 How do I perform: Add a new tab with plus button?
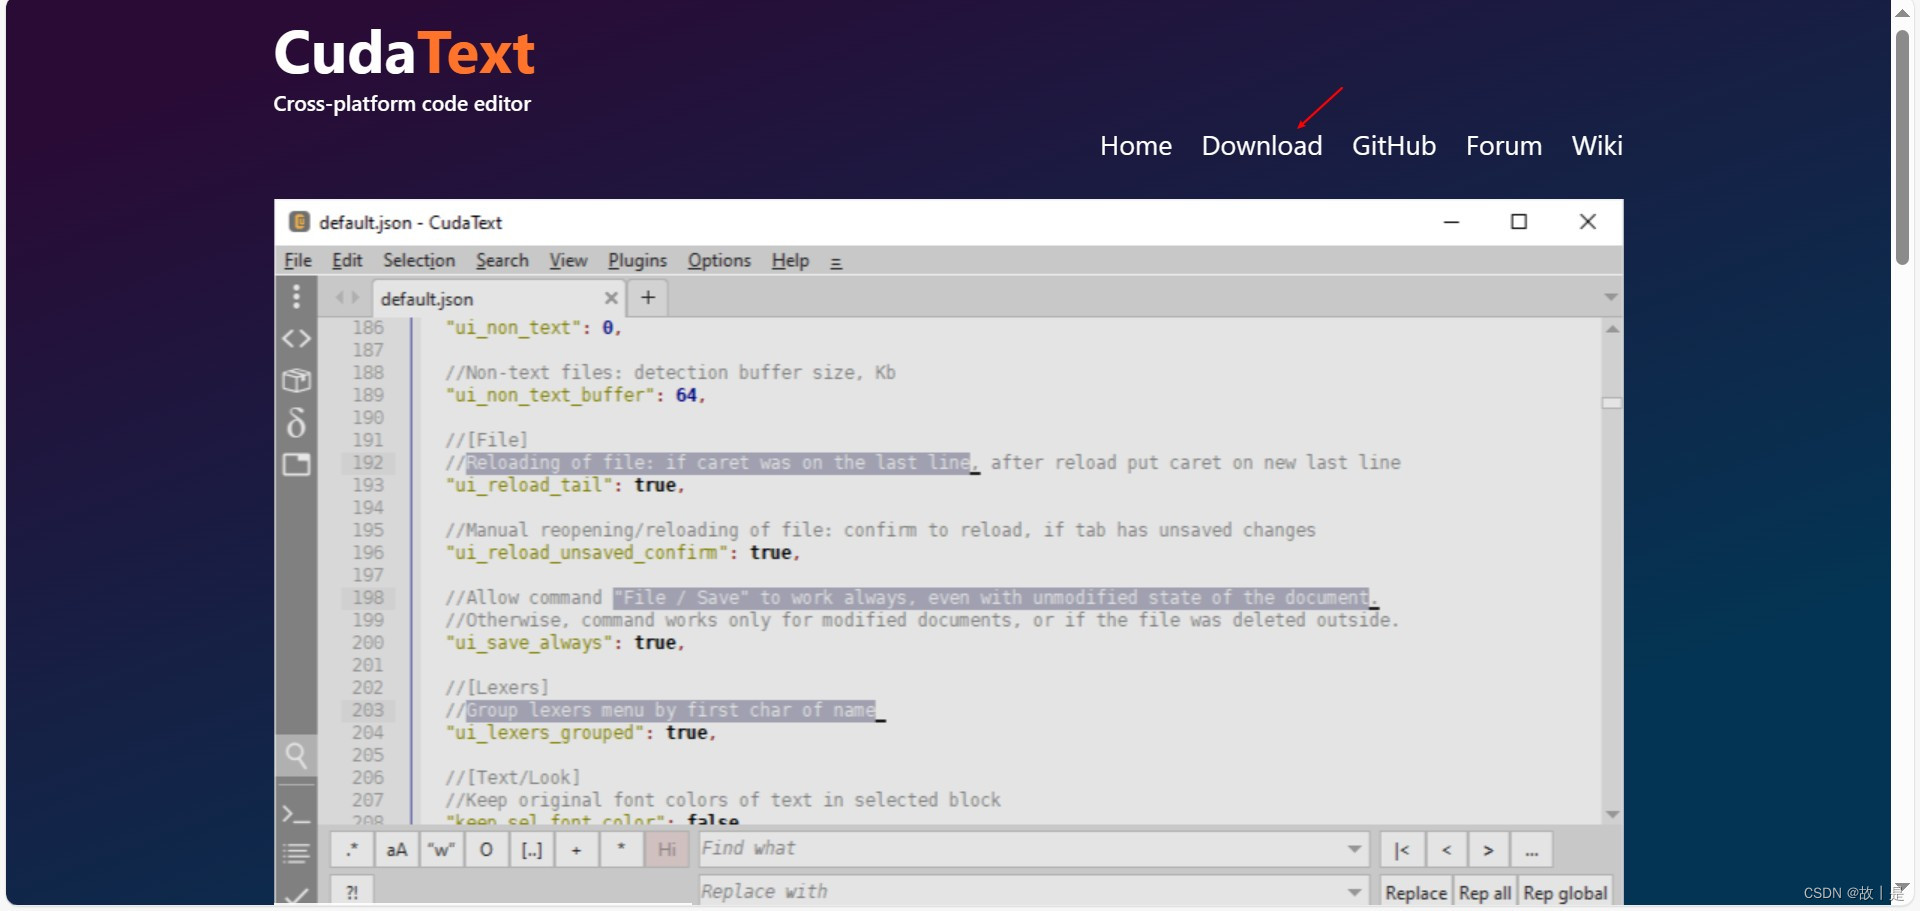point(648,297)
